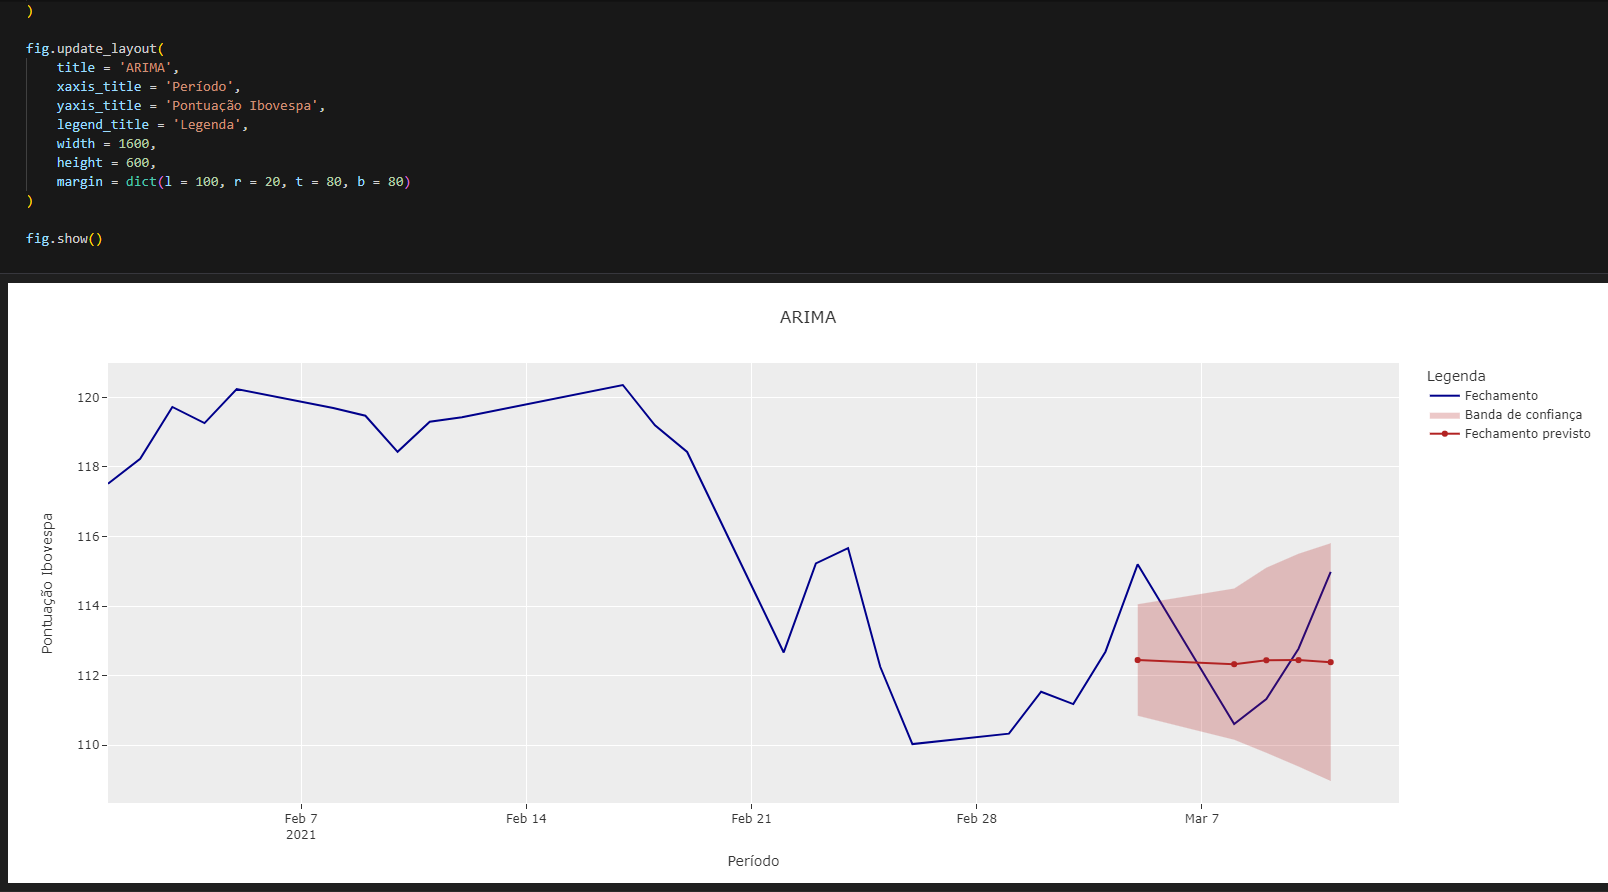Image resolution: width=1608 pixels, height=892 pixels.
Task: Click the fig.update_layout code line
Action: [95, 48]
